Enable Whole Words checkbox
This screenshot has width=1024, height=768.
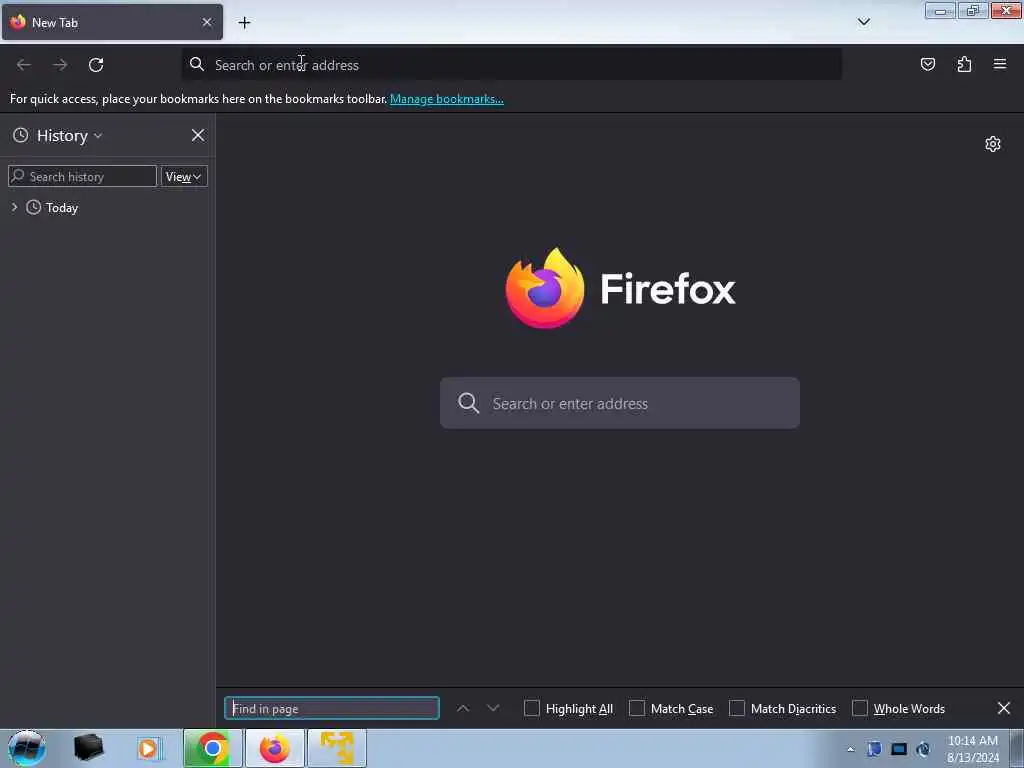click(859, 708)
